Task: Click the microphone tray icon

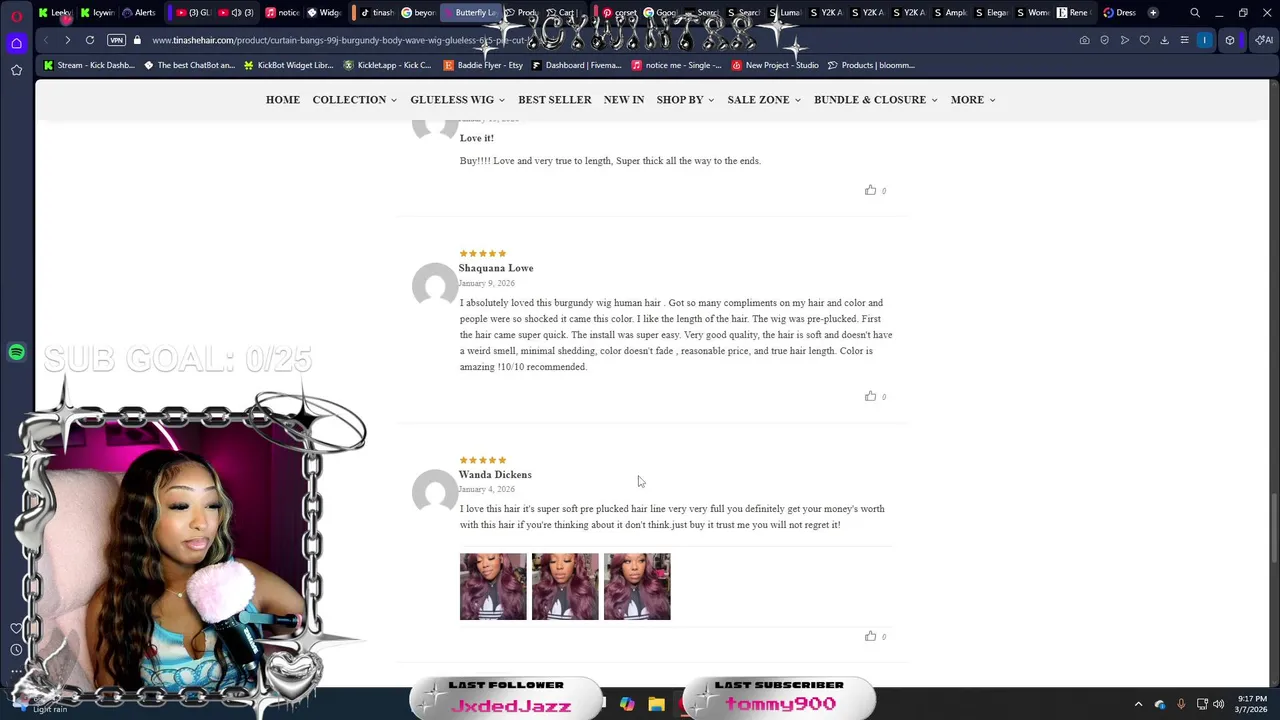Action: [x=1181, y=704]
